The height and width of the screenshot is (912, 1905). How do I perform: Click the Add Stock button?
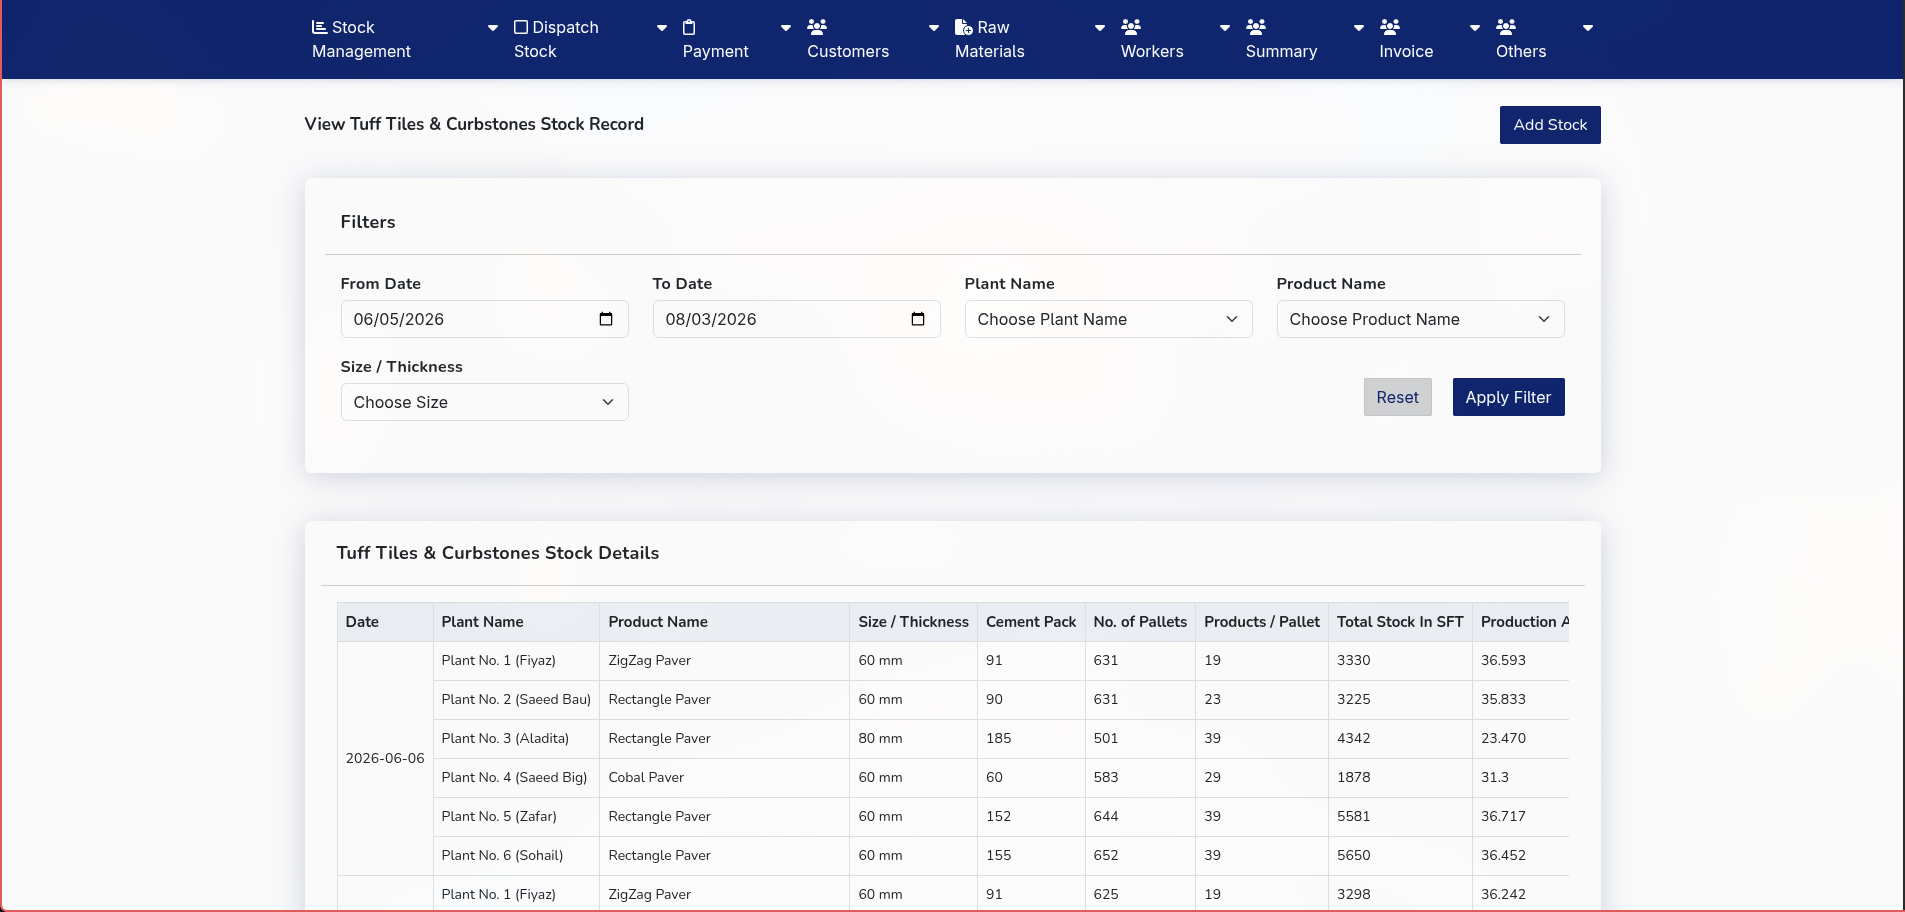point(1550,125)
